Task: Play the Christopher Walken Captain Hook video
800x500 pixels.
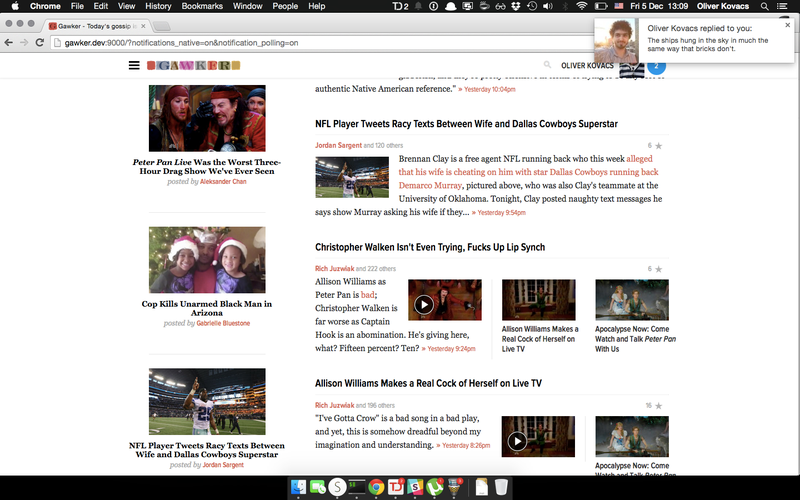Action: pos(423,305)
